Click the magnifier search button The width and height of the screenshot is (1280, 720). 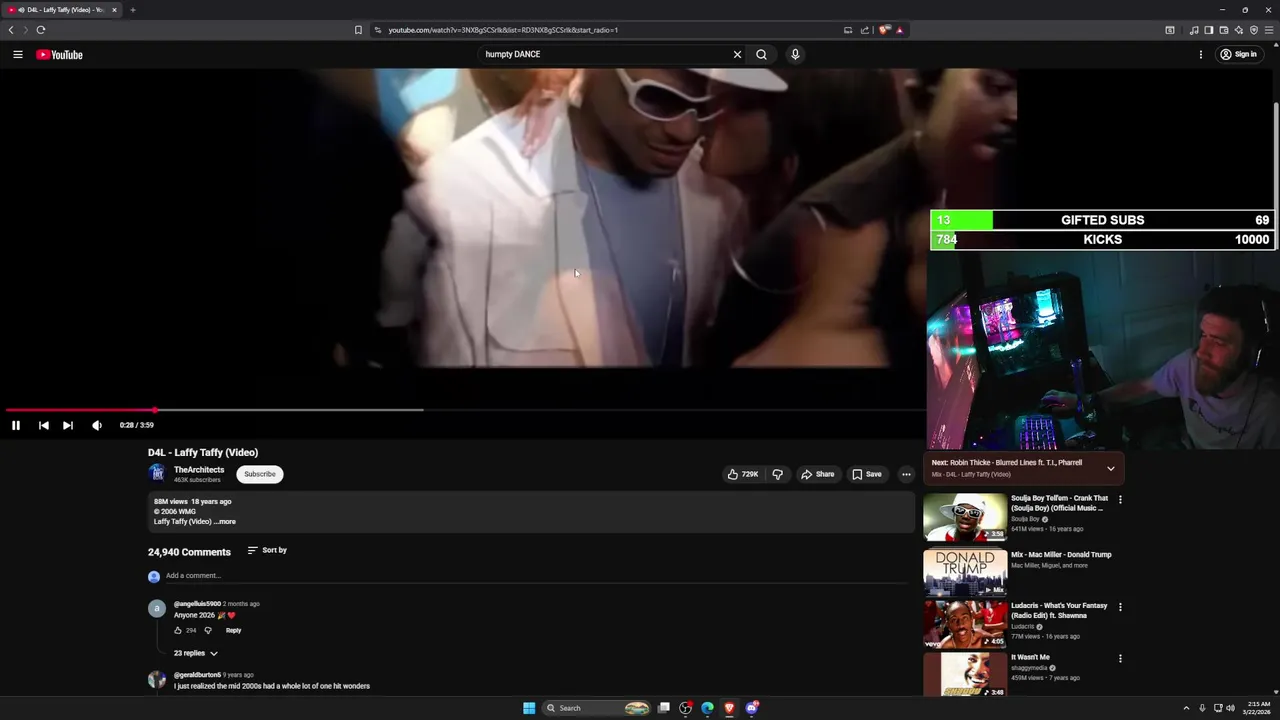tap(761, 54)
